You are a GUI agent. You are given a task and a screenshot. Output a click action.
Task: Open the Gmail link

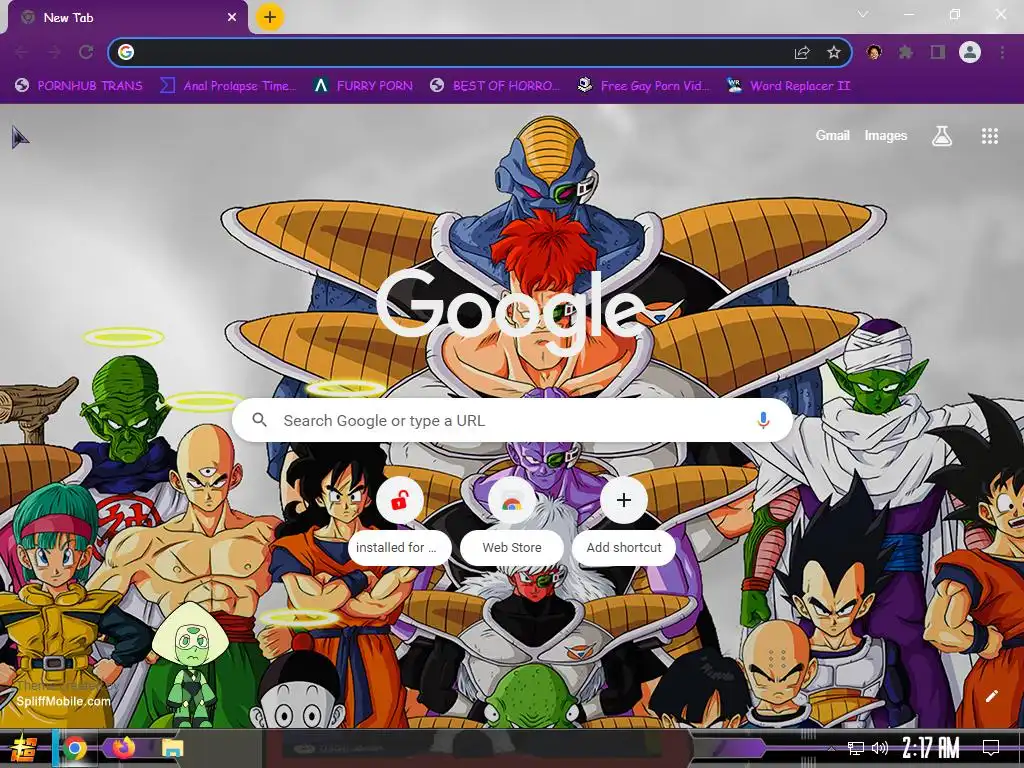coord(833,135)
